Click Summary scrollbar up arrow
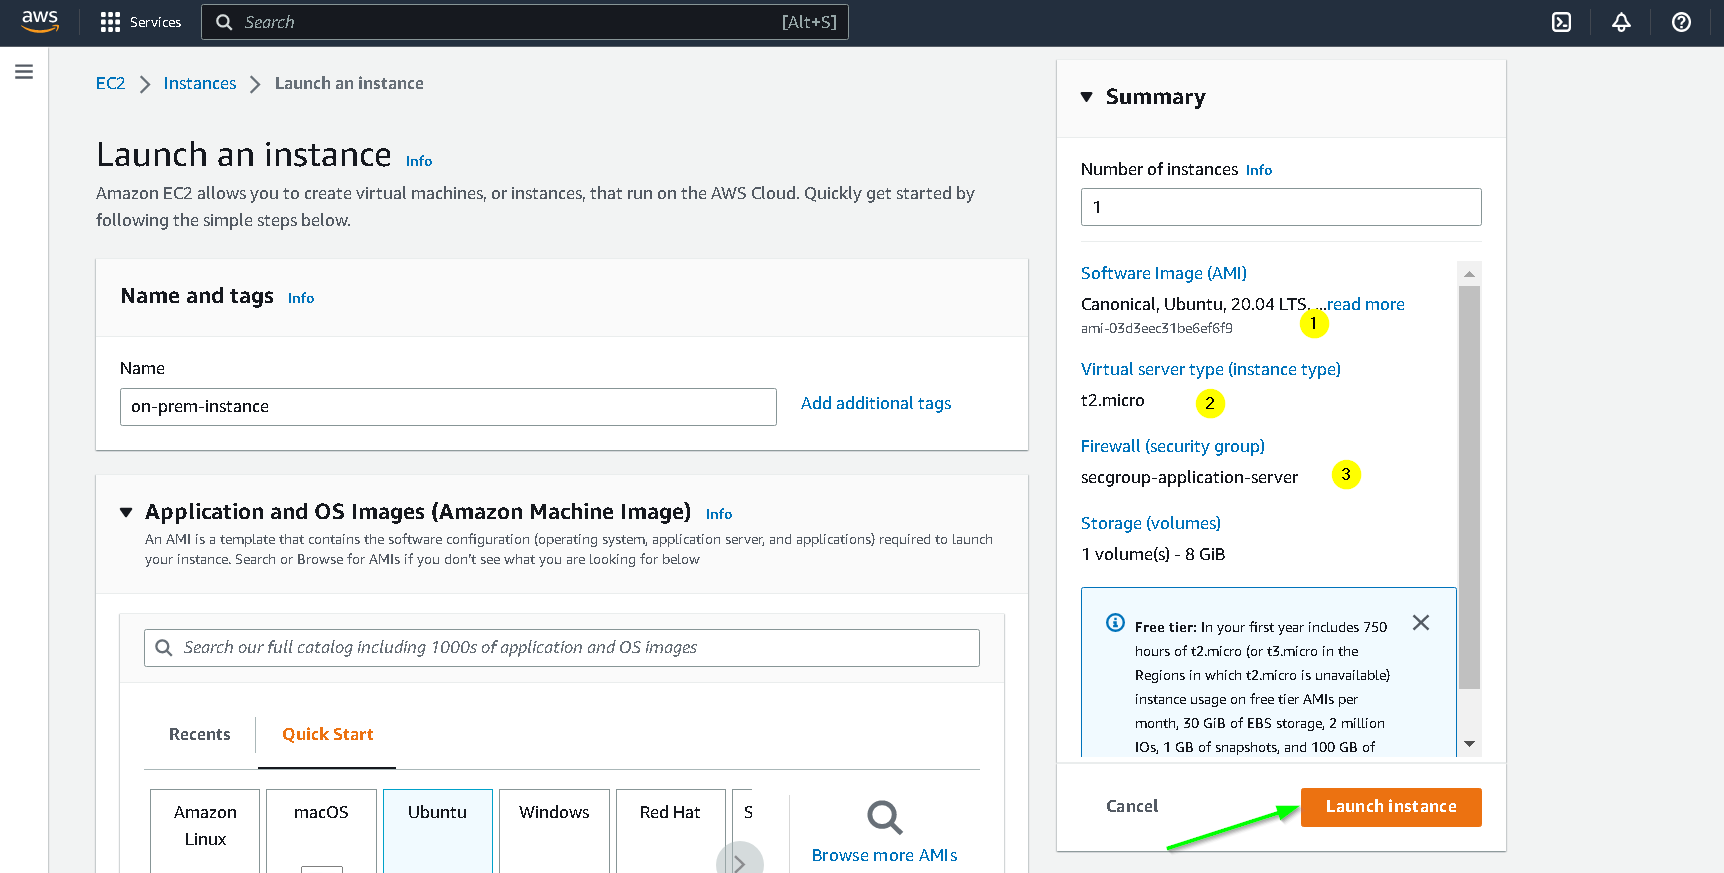This screenshot has height=873, width=1724. point(1469,273)
